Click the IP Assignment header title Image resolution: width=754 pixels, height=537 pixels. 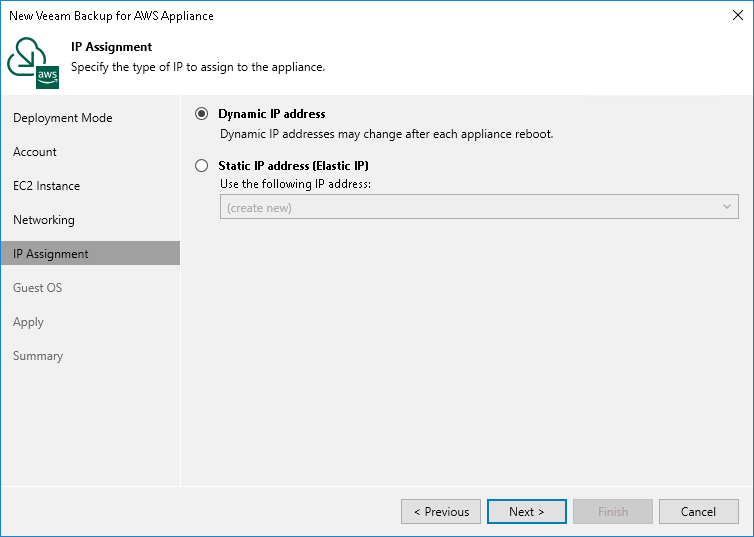[112, 47]
